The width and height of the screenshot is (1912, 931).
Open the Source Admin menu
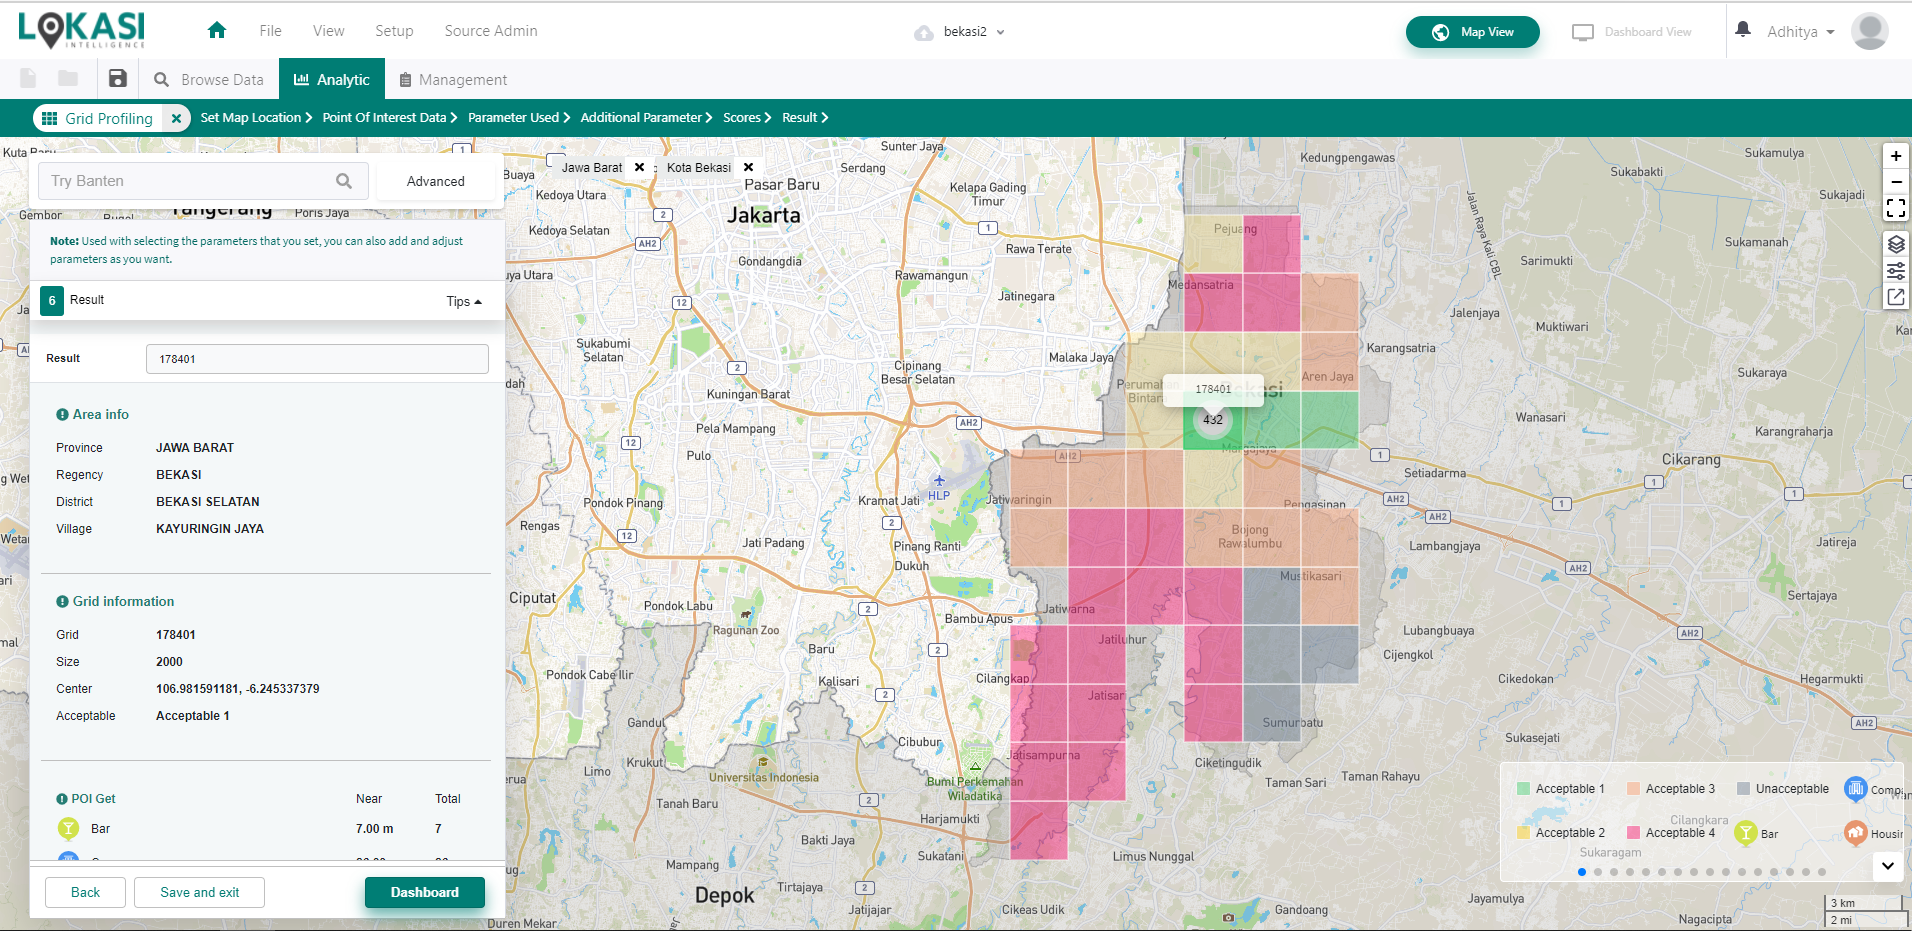click(491, 31)
